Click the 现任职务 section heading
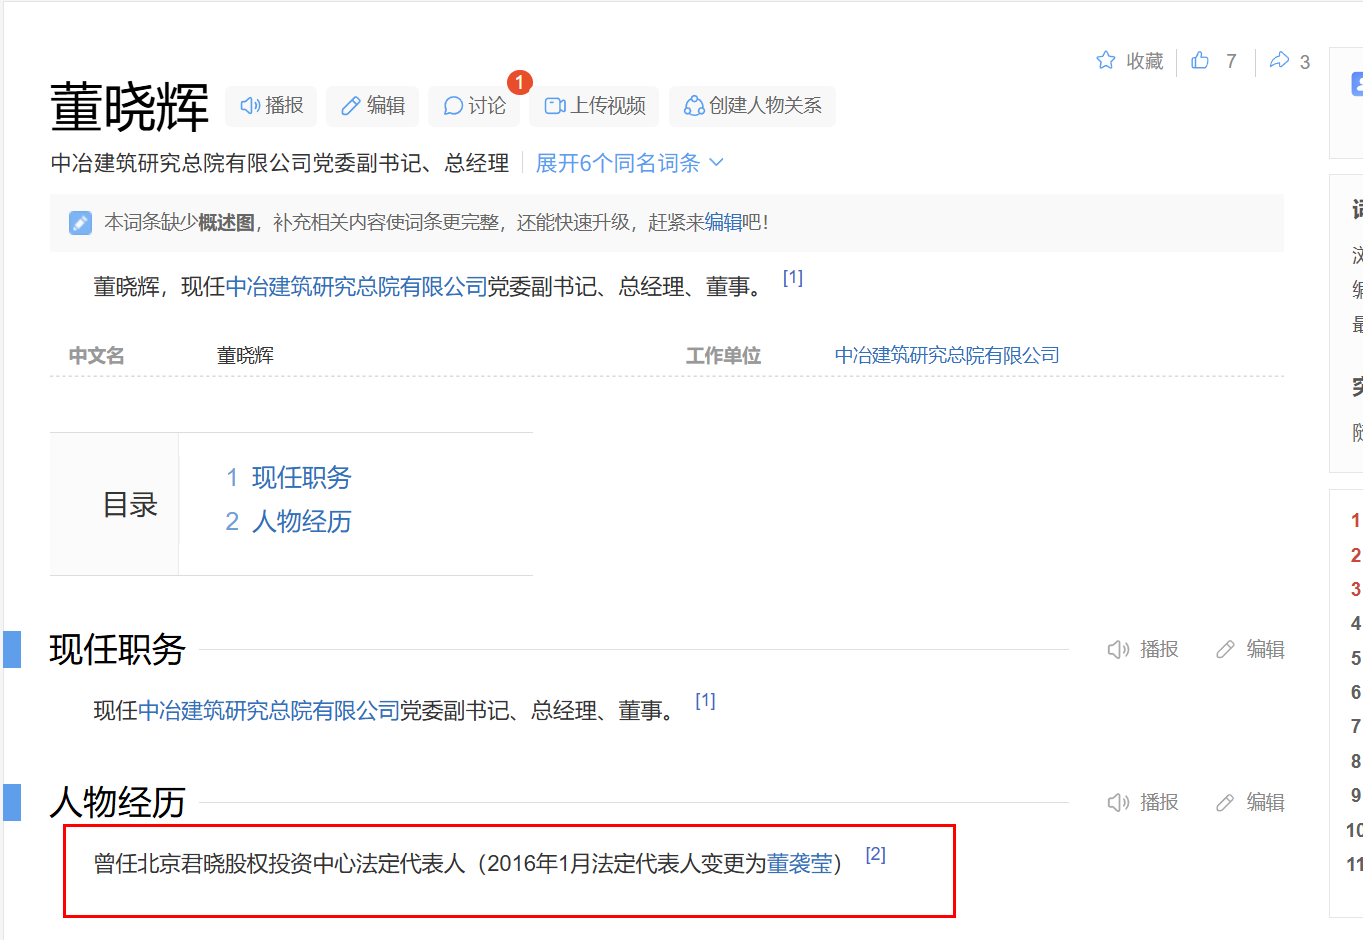This screenshot has width=1363, height=940. pos(118,650)
